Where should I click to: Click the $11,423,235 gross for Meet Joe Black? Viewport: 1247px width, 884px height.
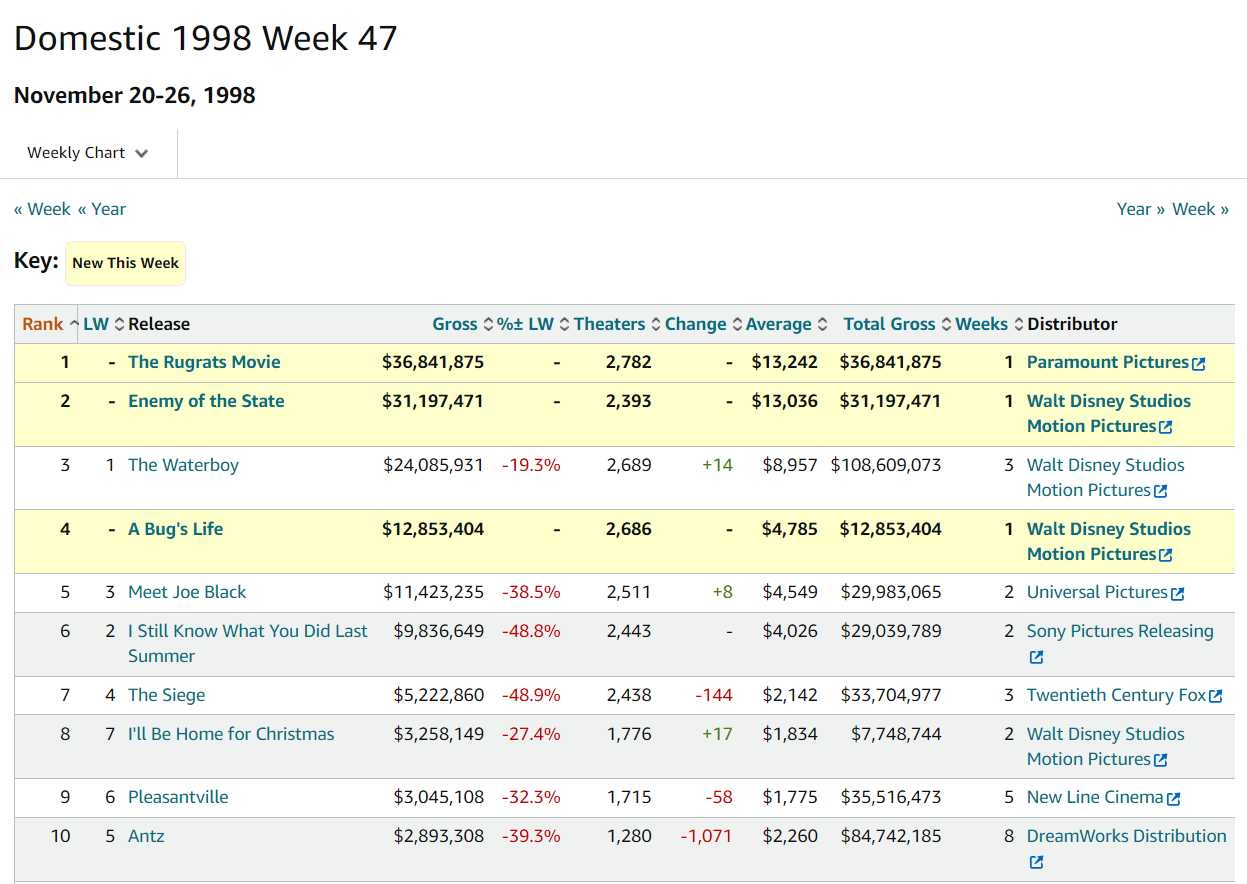click(x=433, y=592)
